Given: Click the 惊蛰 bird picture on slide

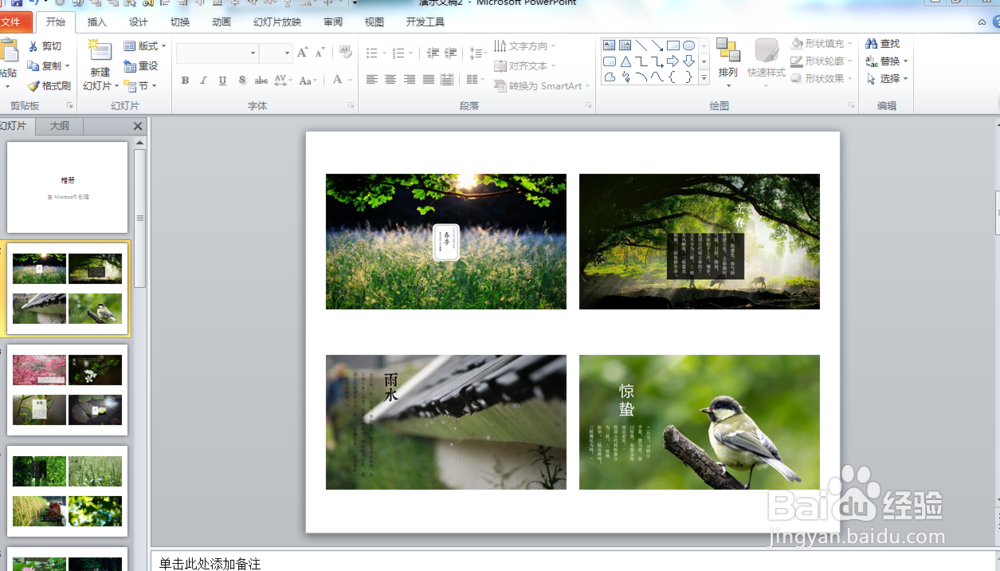Looking at the screenshot, I should point(699,422).
